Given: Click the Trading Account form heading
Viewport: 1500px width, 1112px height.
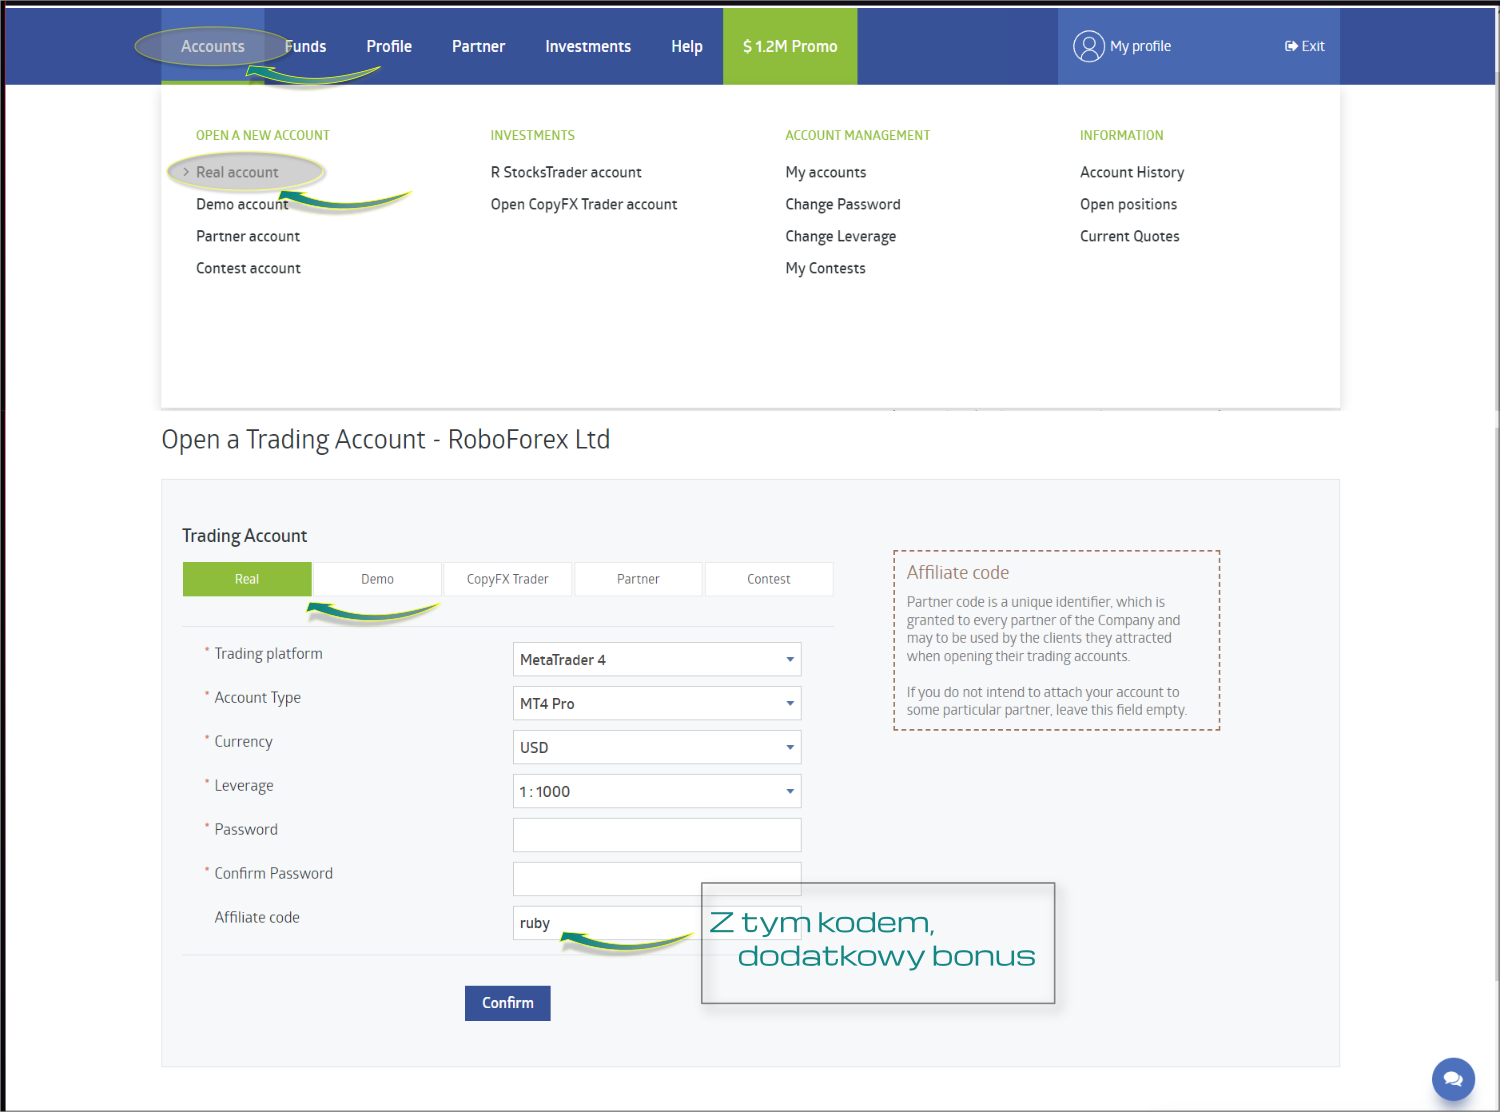Looking at the screenshot, I should pos(245,536).
